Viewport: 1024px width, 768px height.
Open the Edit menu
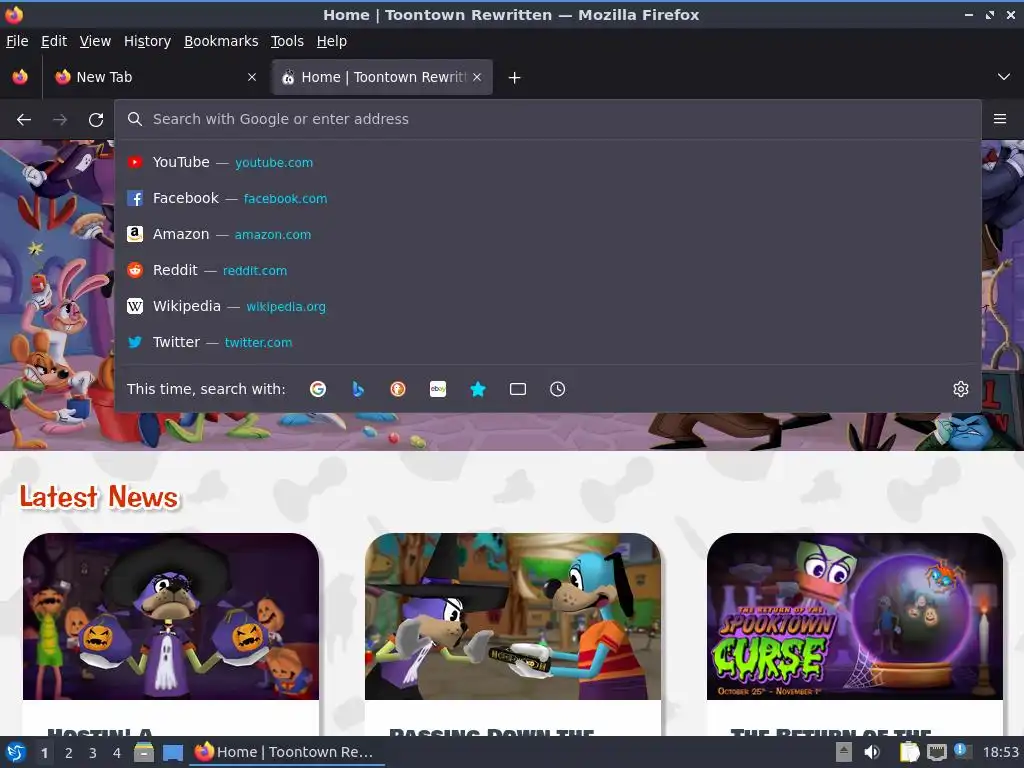(54, 41)
